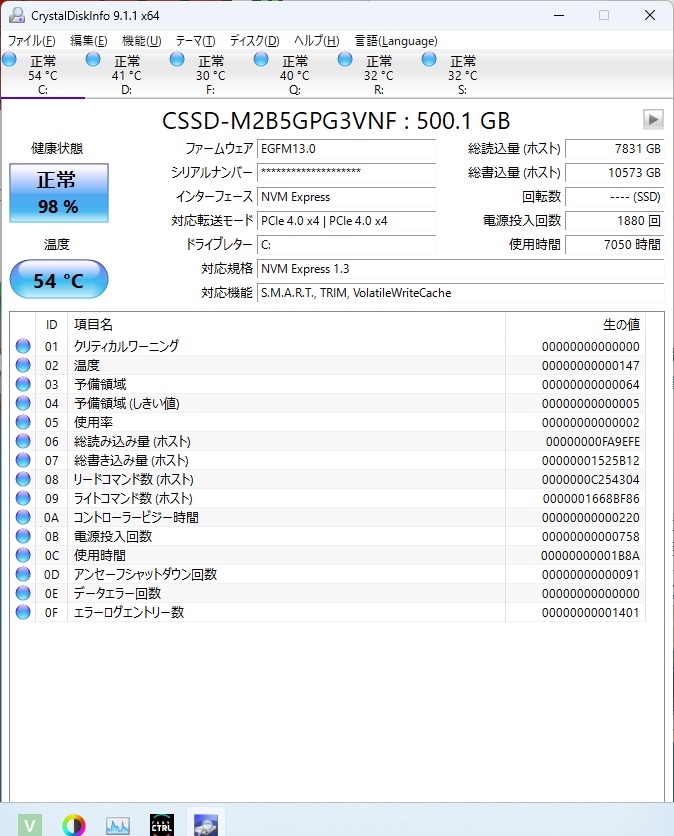The width and height of the screenshot is (674, 836).
Task: Open the ヘルプ(H) menu
Action: point(316,41)
